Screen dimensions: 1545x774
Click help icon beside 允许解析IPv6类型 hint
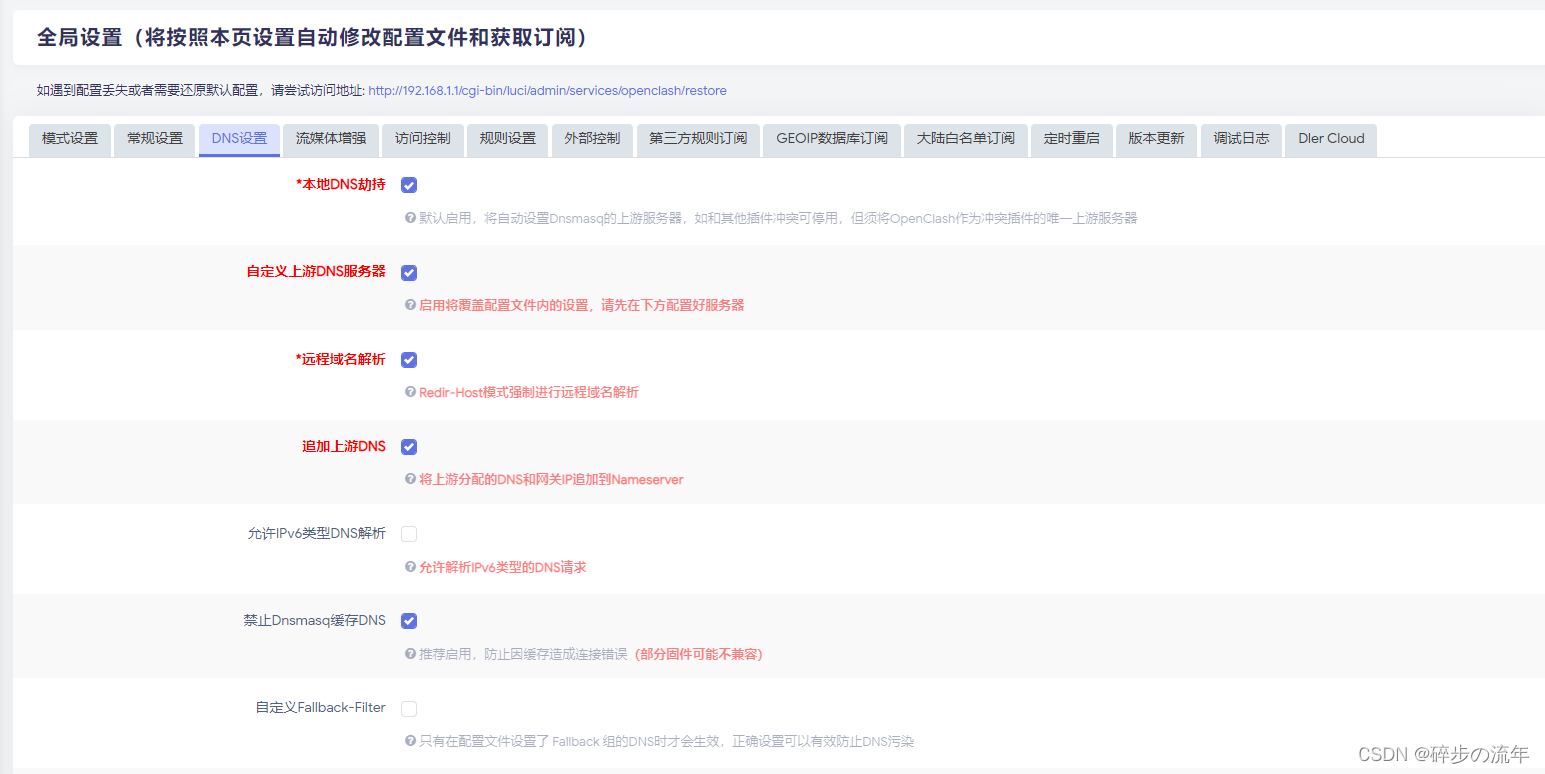click(410, 567)
